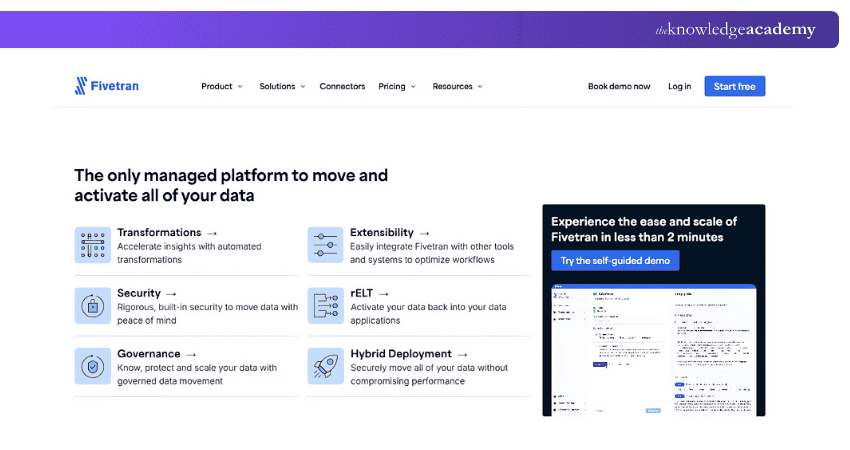Open the Transformations heading link
The width and height of the screenshot is (850, 450).
159,233
